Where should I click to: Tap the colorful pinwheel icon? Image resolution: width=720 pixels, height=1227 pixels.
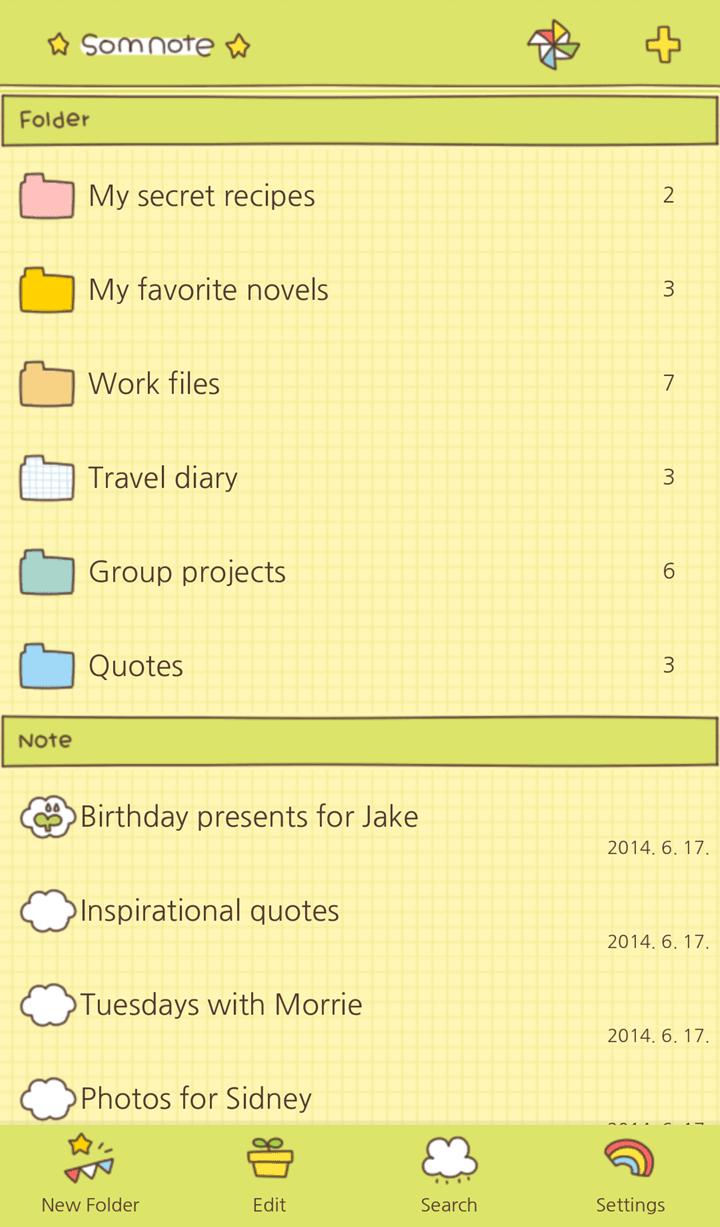(553, 45)
